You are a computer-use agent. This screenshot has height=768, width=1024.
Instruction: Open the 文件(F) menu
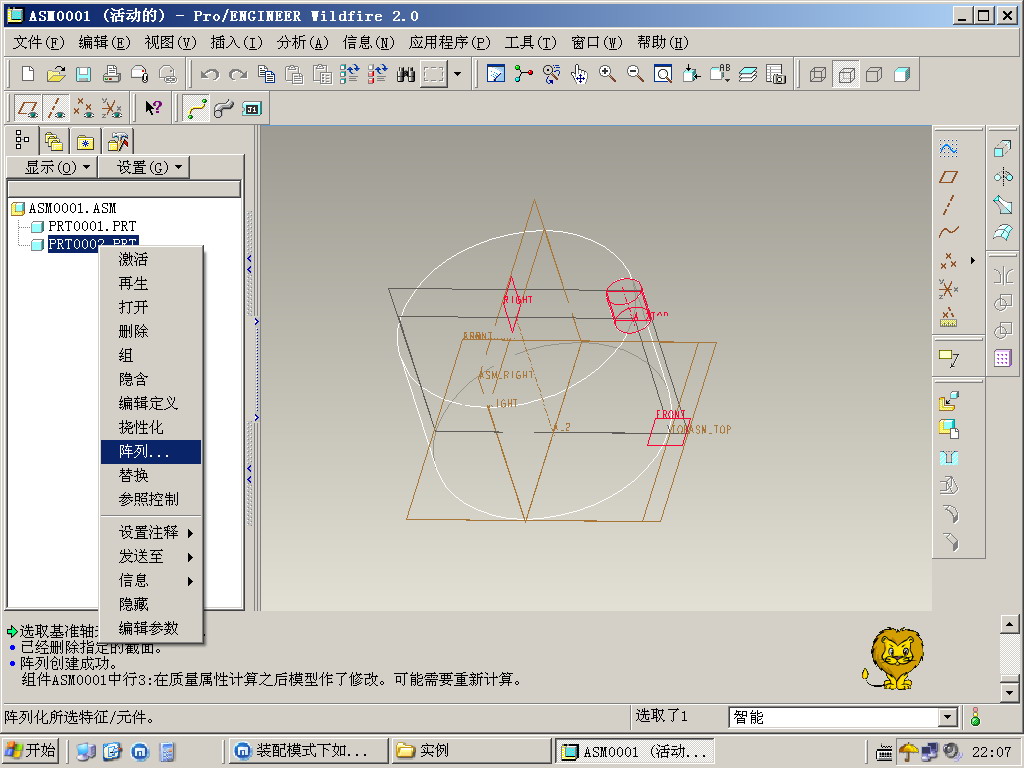pos(39,42)
